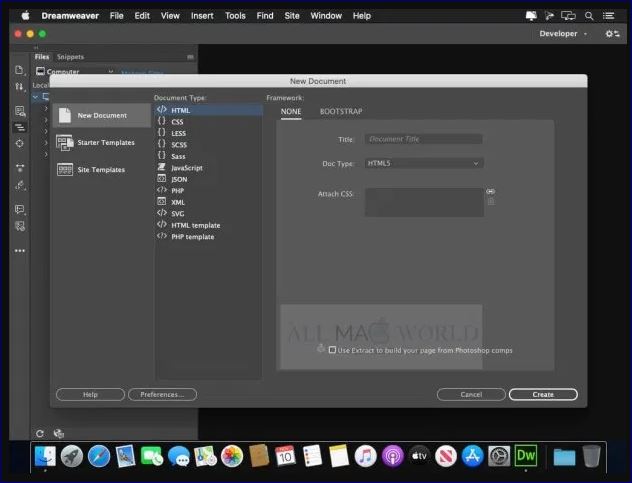Open the Computer site dropdown
The width and height of the screenshot is (632, 483).
coord(75,71)
